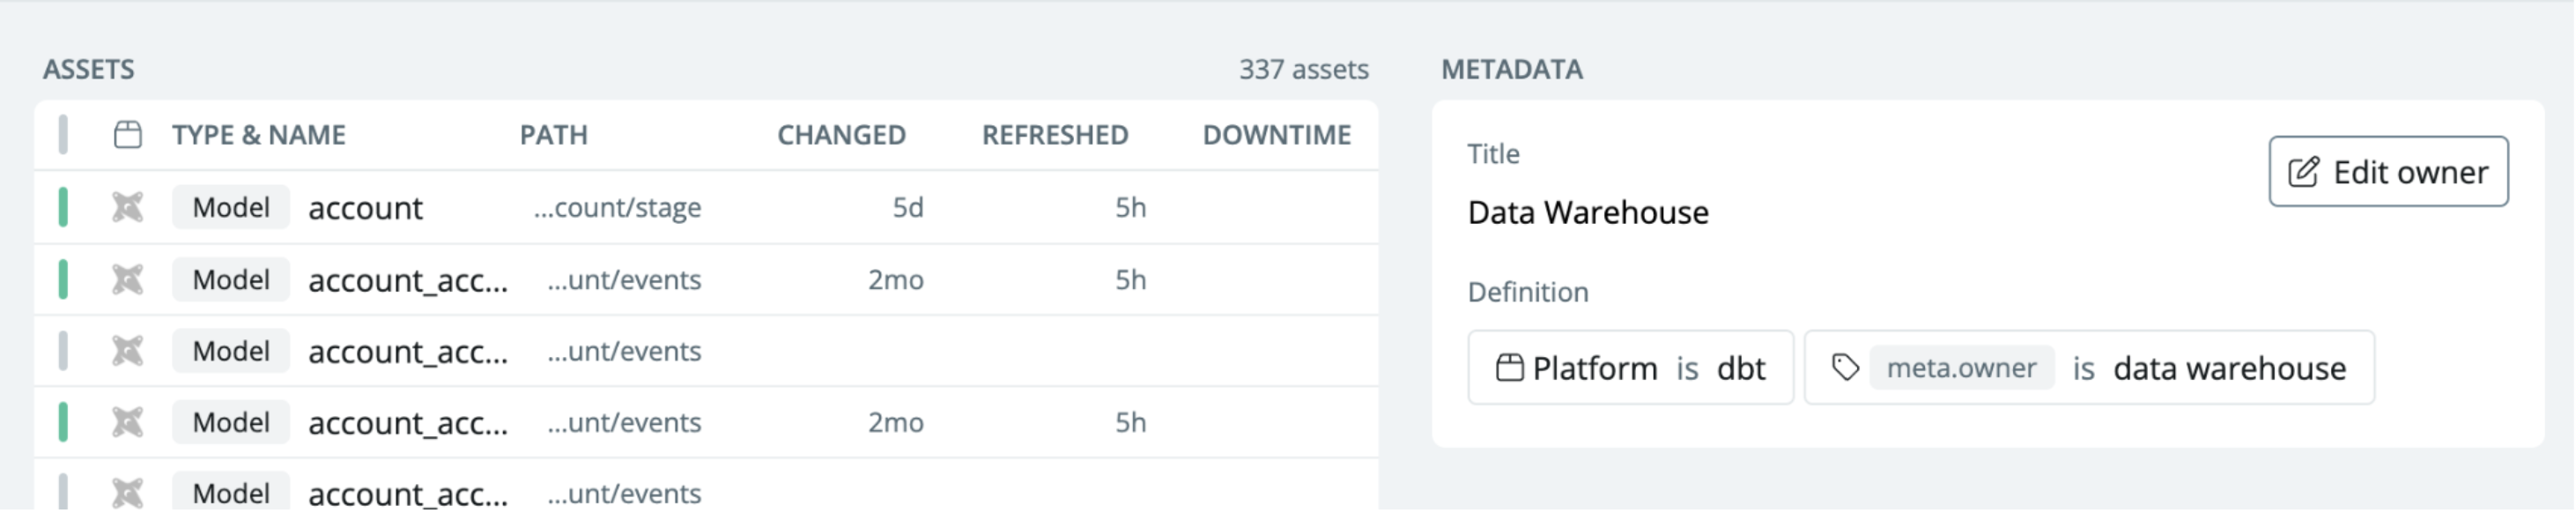The image size is (2576, 513).
Task: Click the platform icon in table header
Action: (127, 134)
